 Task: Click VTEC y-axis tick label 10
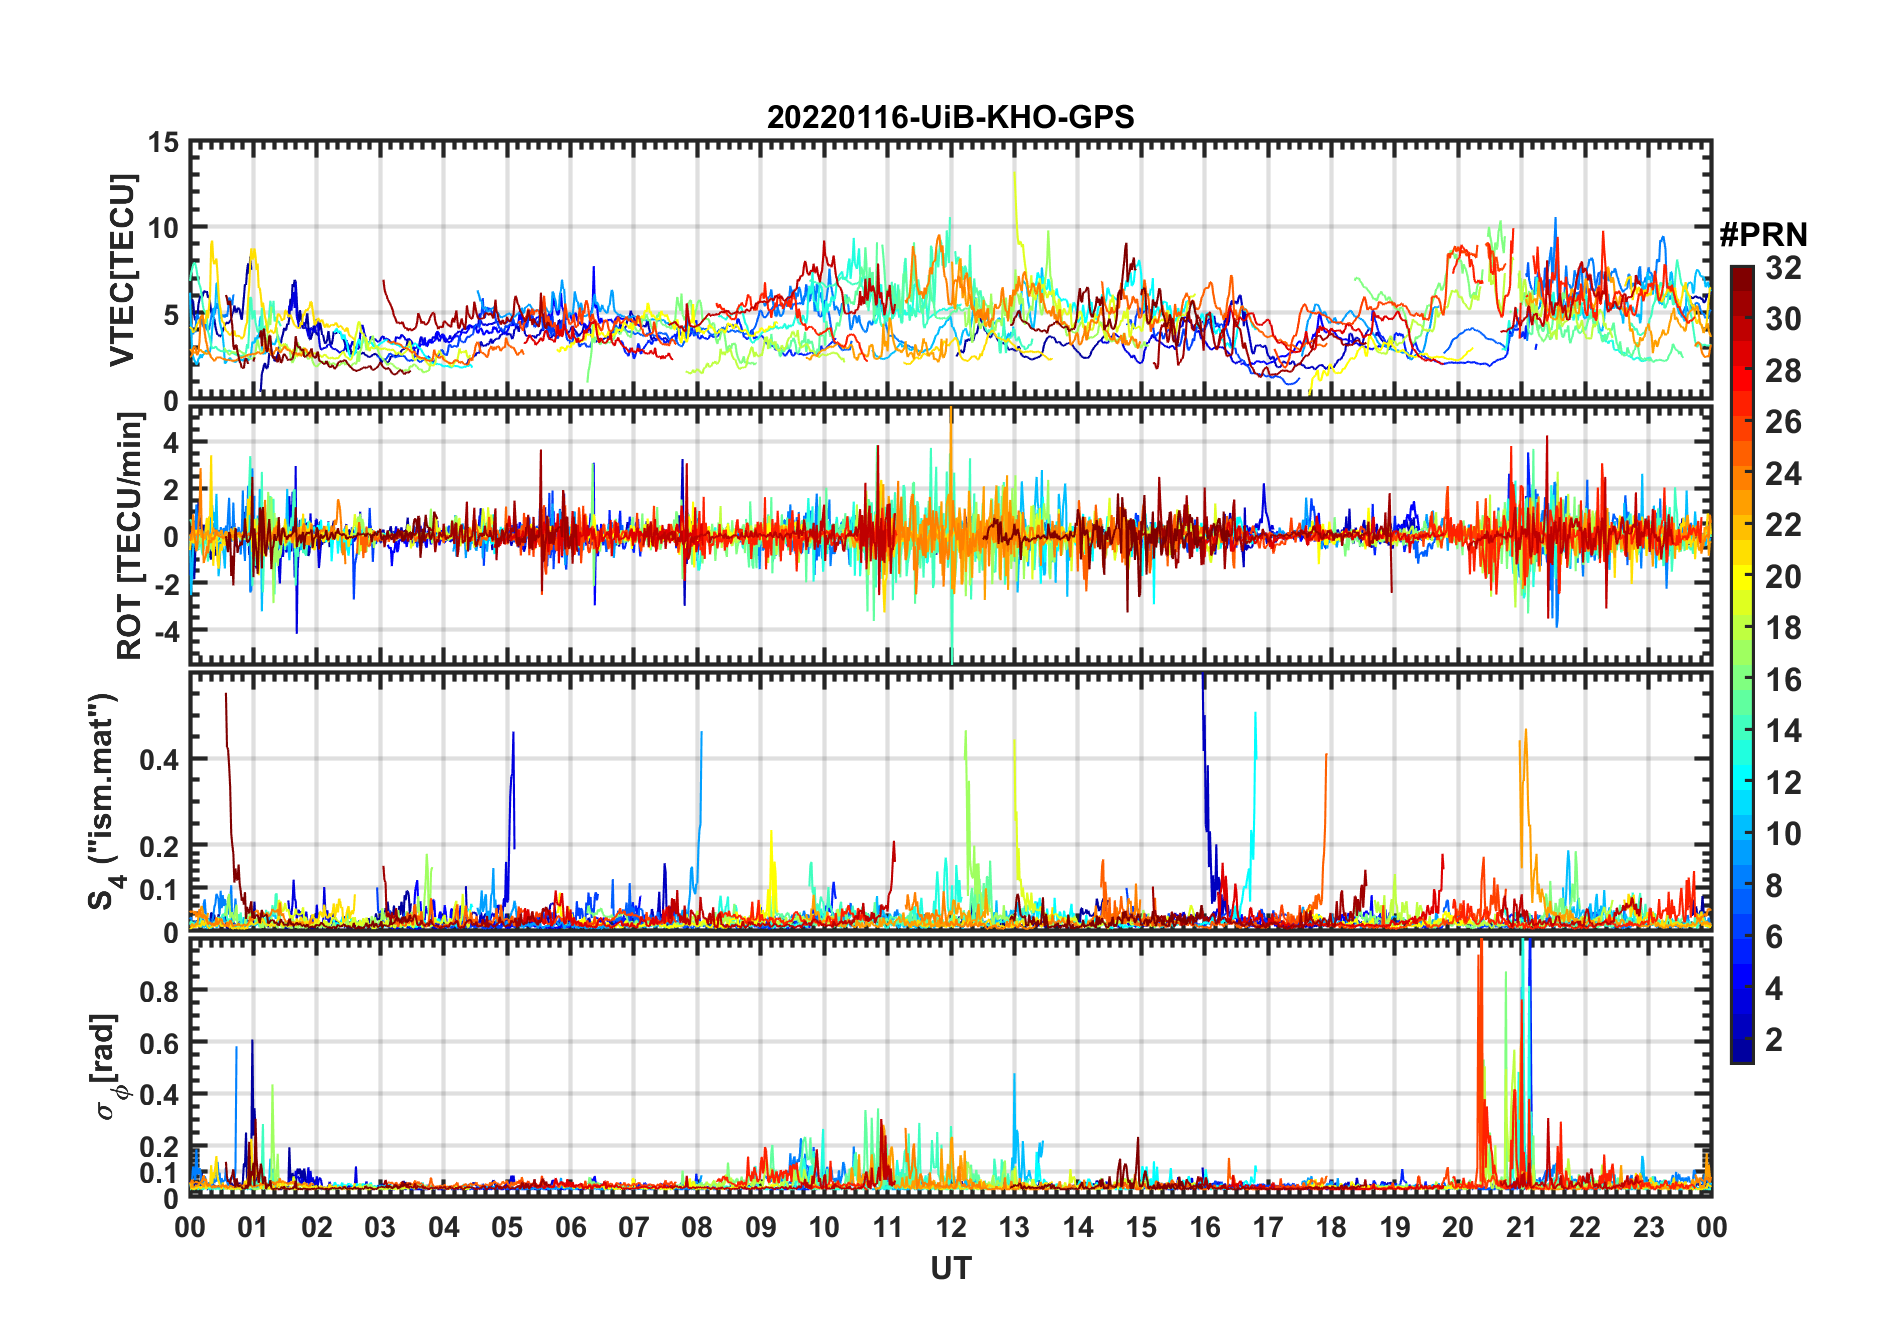tap(164, 228)
